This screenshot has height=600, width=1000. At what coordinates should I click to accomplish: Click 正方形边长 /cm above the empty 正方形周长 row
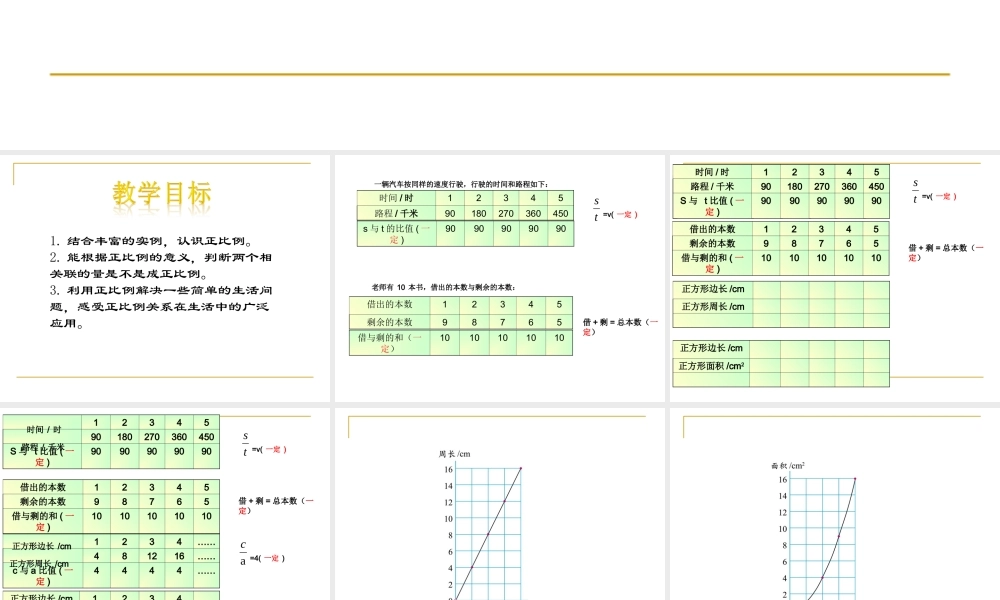tap(713, 289)
